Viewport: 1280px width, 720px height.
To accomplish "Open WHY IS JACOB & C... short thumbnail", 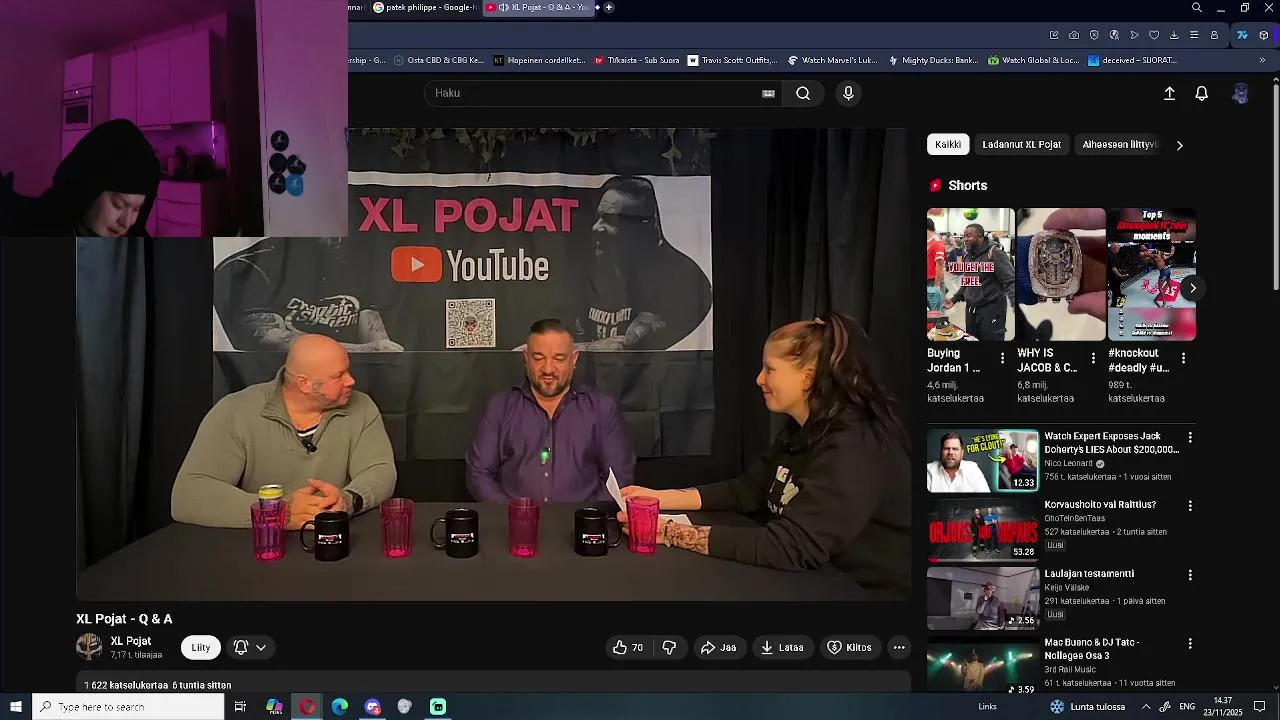I will pos(1061,274).
